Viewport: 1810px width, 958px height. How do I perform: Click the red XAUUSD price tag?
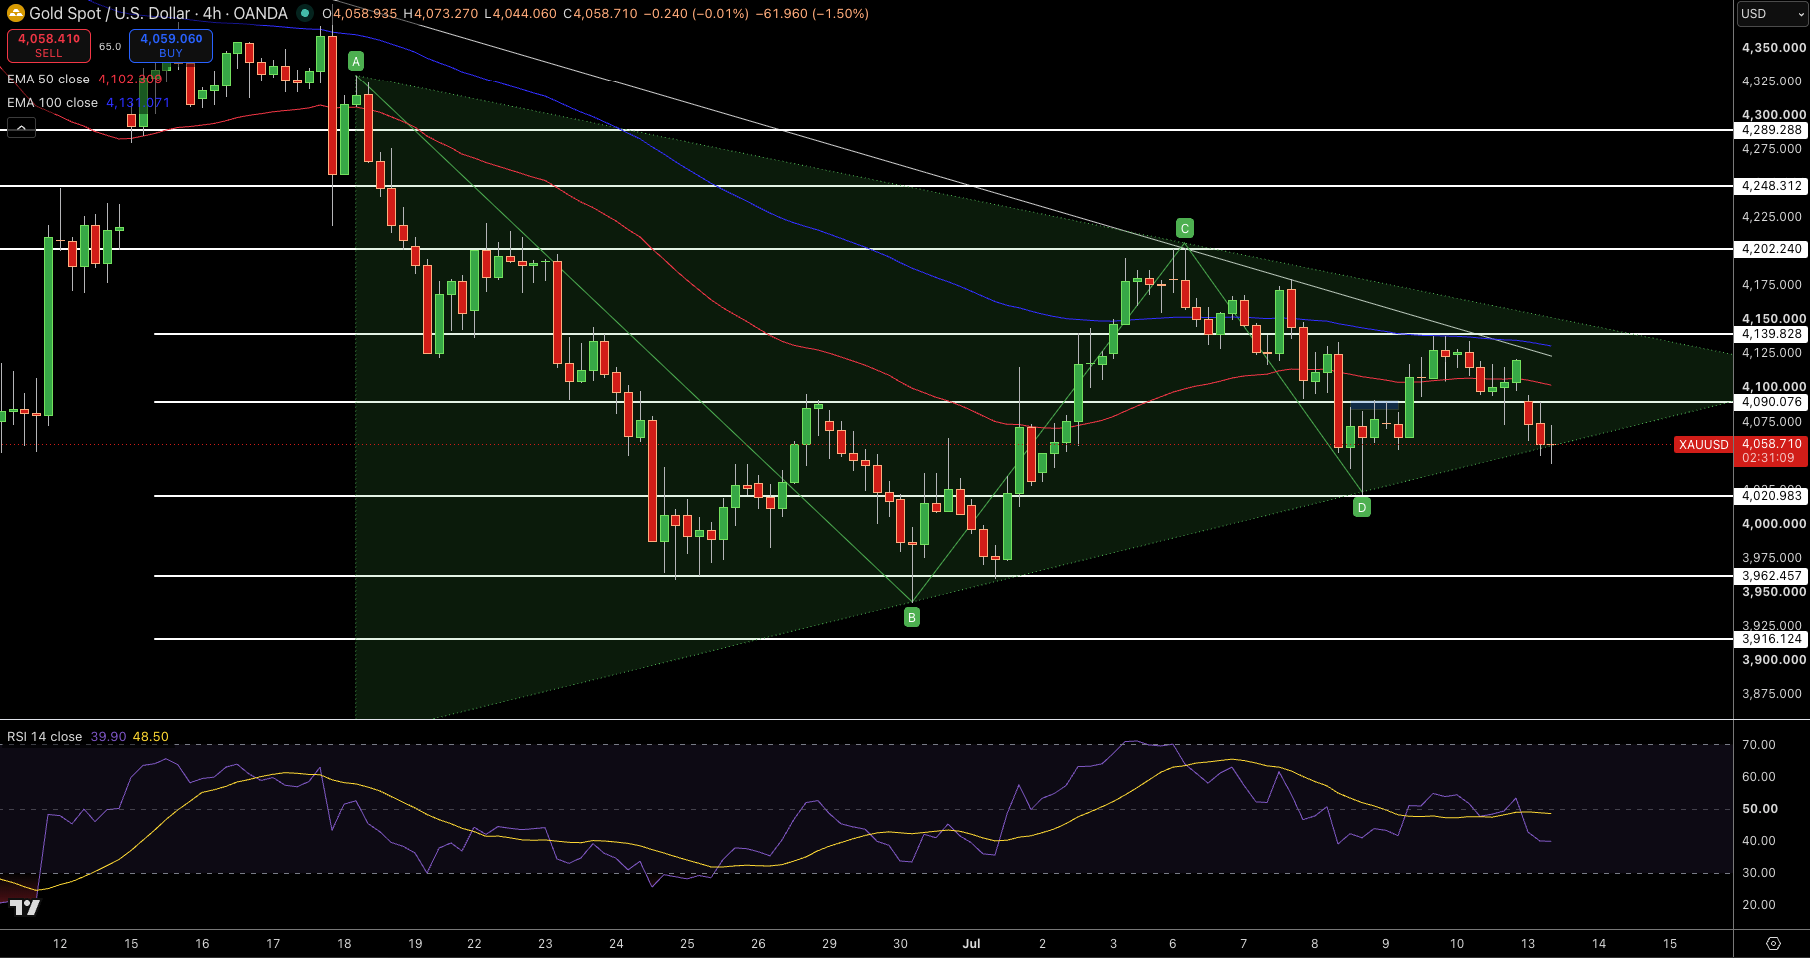coord(1703,445)
